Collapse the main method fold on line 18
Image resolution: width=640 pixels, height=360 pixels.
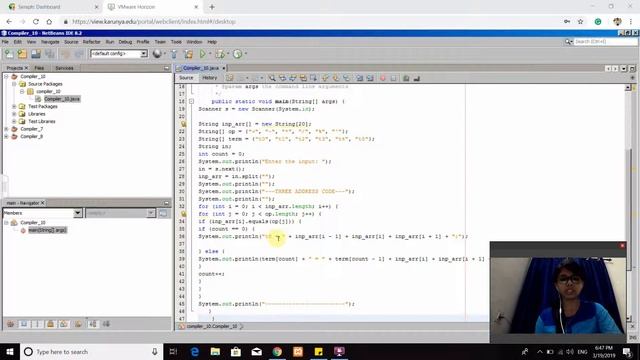click(191, 101)
